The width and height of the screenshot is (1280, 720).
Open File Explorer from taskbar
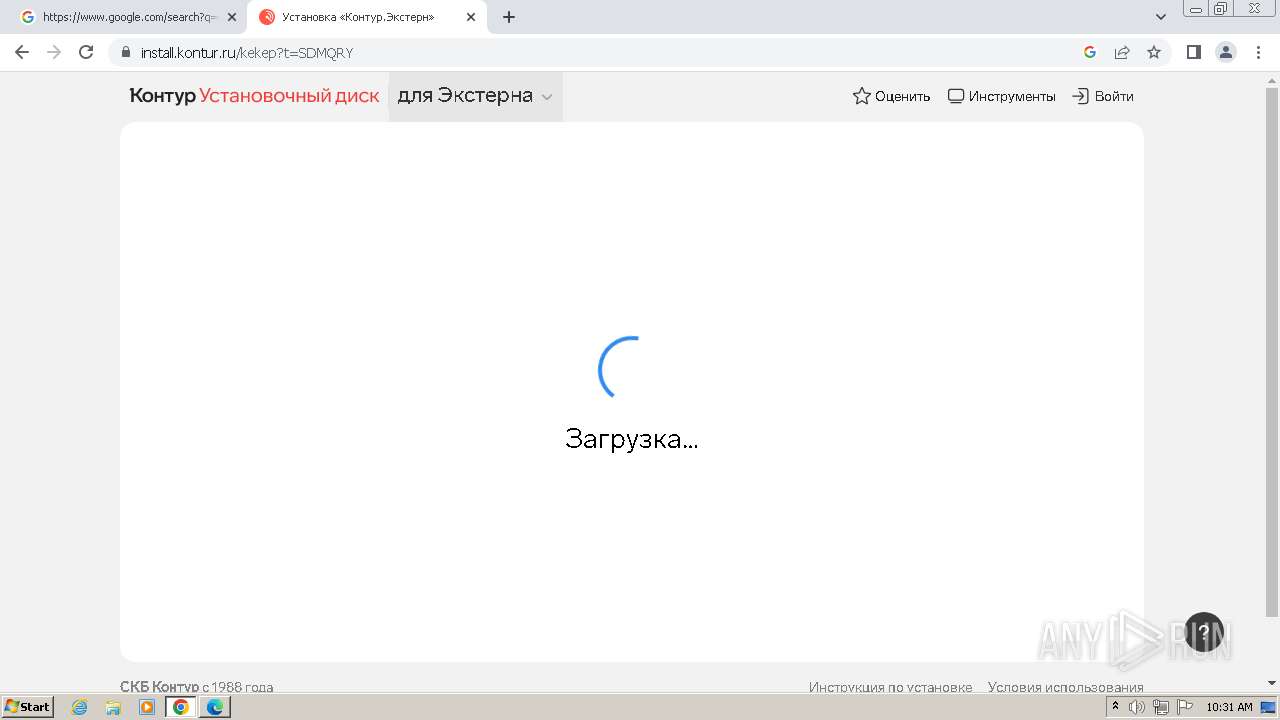(113, 707)
